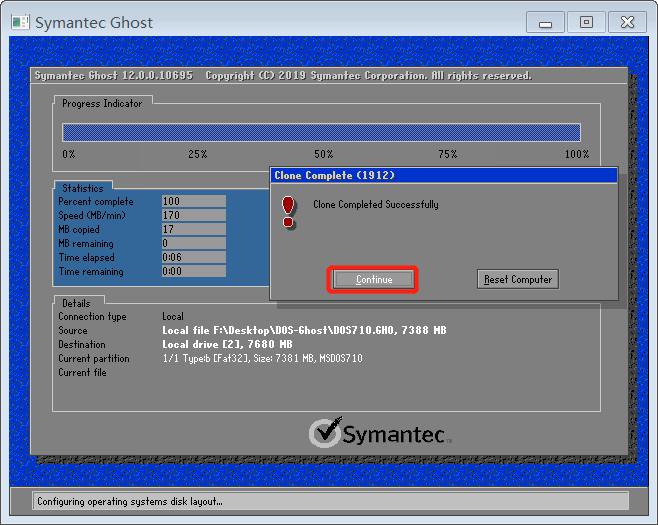Click the Destination label
The image size is (658, 525).
pos(82,345)
